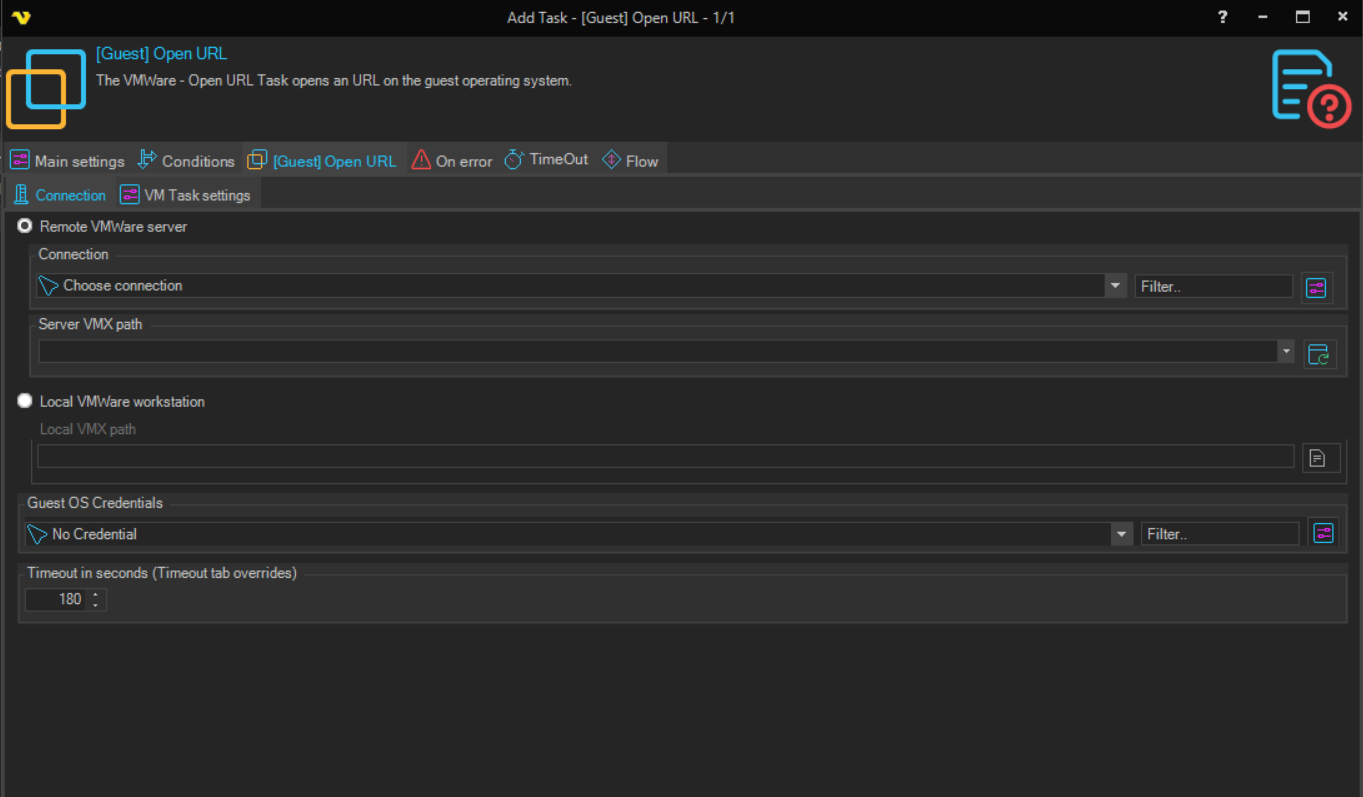The height and width of the screenshot is (797, 1363).
Task: Expand the Server VMX path dropdown
Action: [x=1286, y=352]
